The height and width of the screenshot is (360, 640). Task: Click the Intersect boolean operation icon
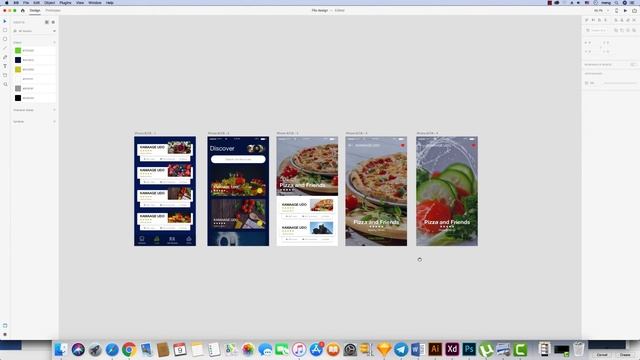coord(628,30)
